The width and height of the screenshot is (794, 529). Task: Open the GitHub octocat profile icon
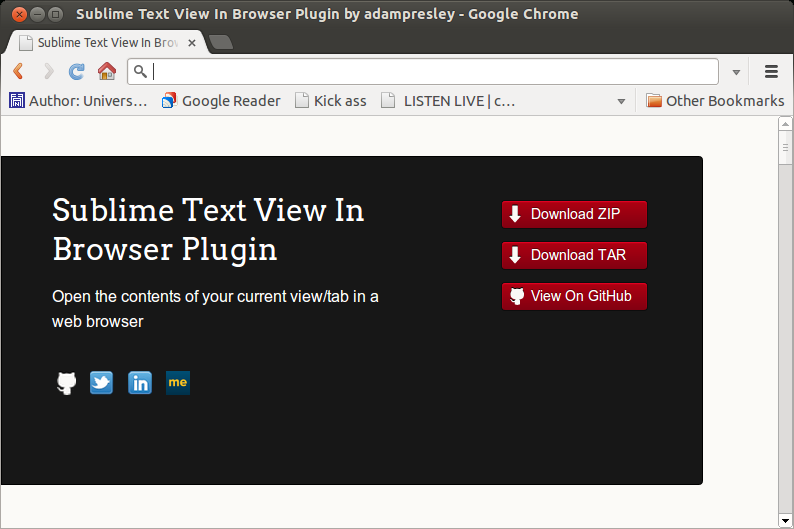point(66,383)
